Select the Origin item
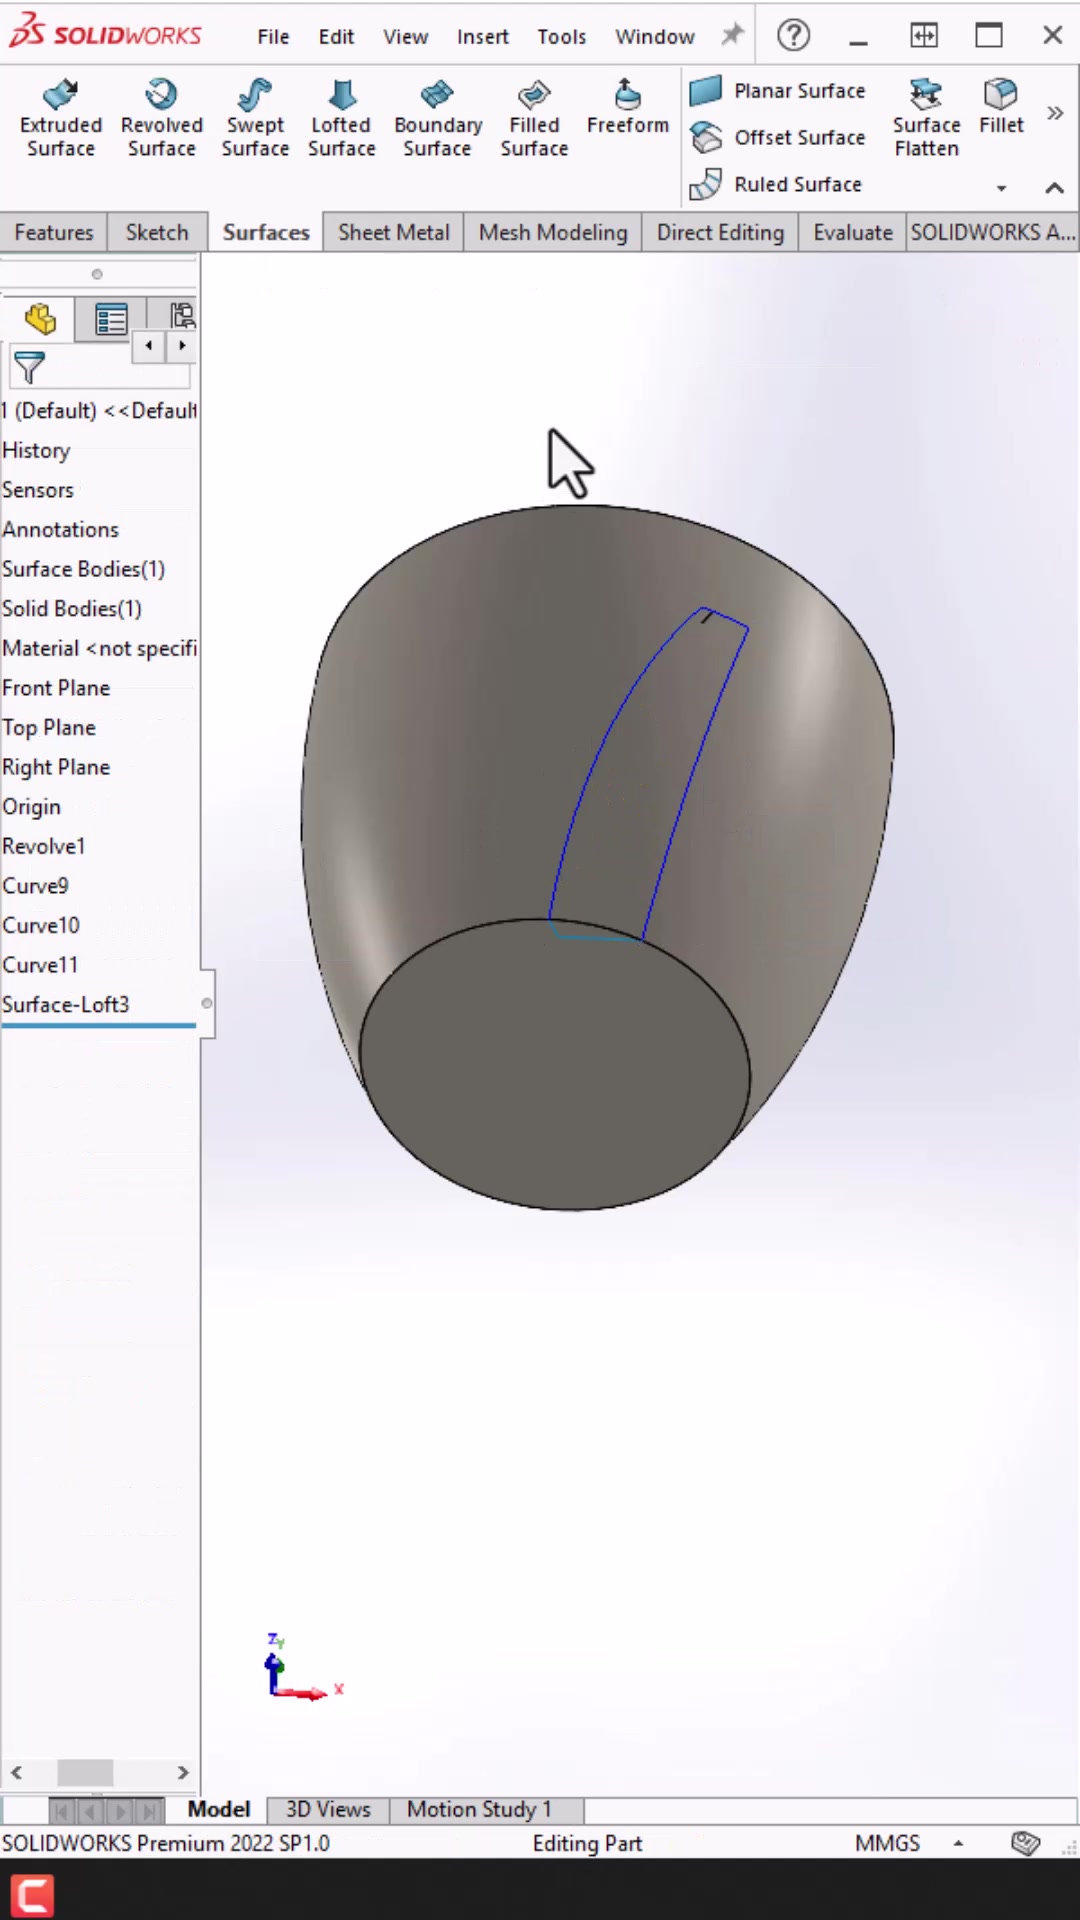Viewport: 1080px width, 1920px height. [31, 806]
